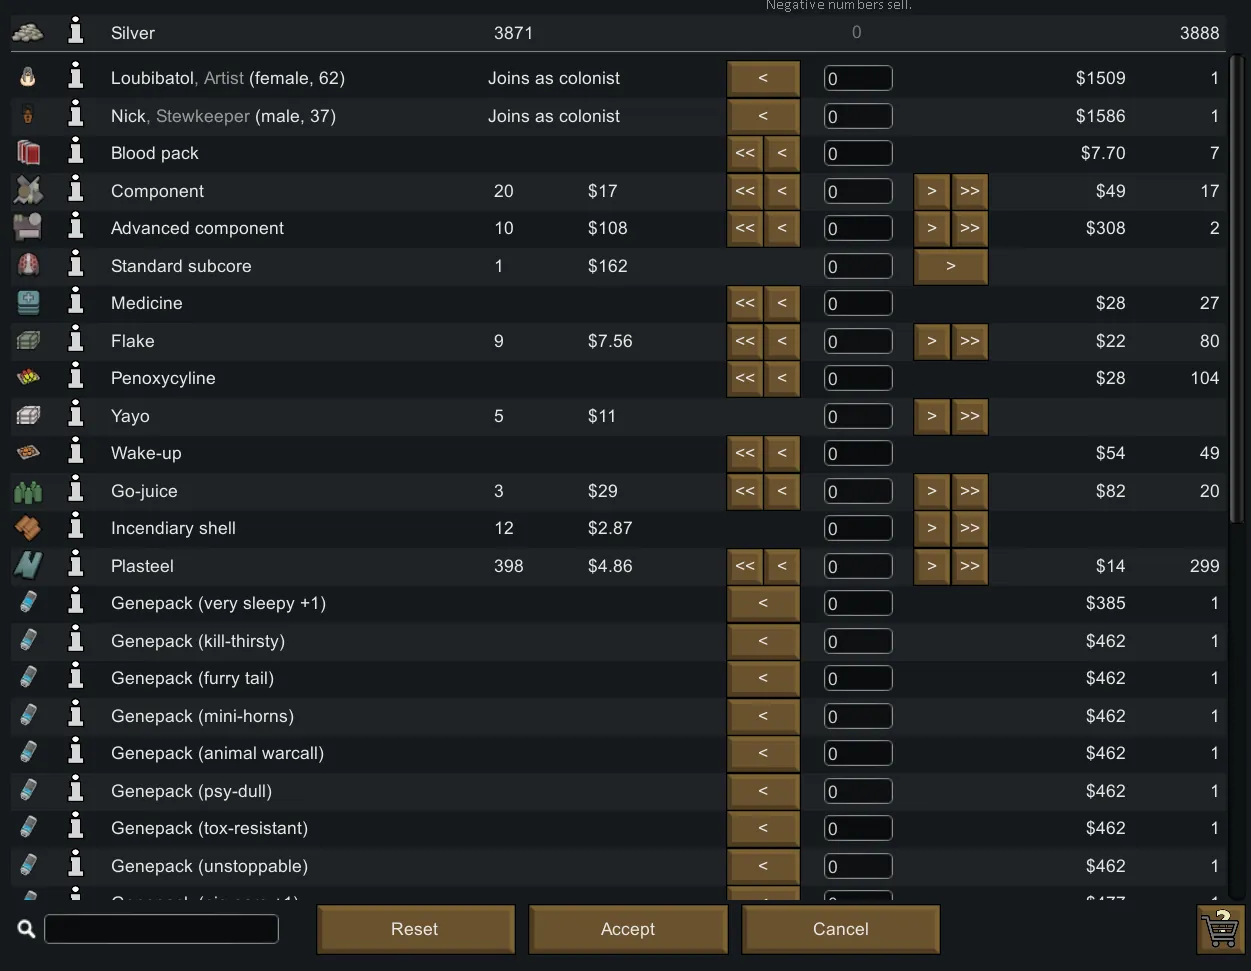1251x971 pixels.
Task: Click the shopping cart help icon
Action: click(x=1219, y=929)
